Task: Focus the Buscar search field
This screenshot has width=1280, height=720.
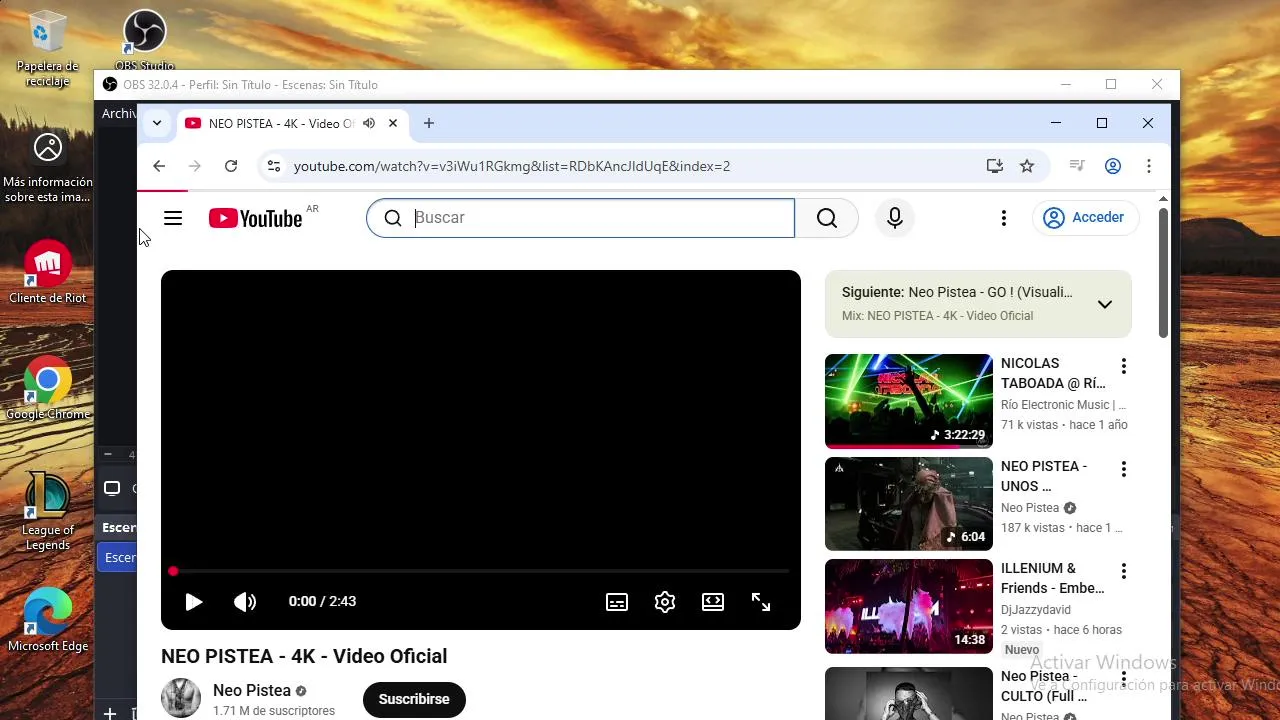Action: tap(580, 218)
